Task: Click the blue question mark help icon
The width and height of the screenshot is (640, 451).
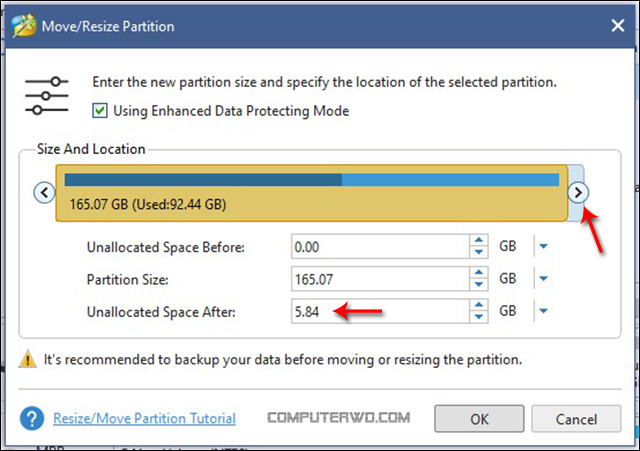Action: [x=32, y=418]
